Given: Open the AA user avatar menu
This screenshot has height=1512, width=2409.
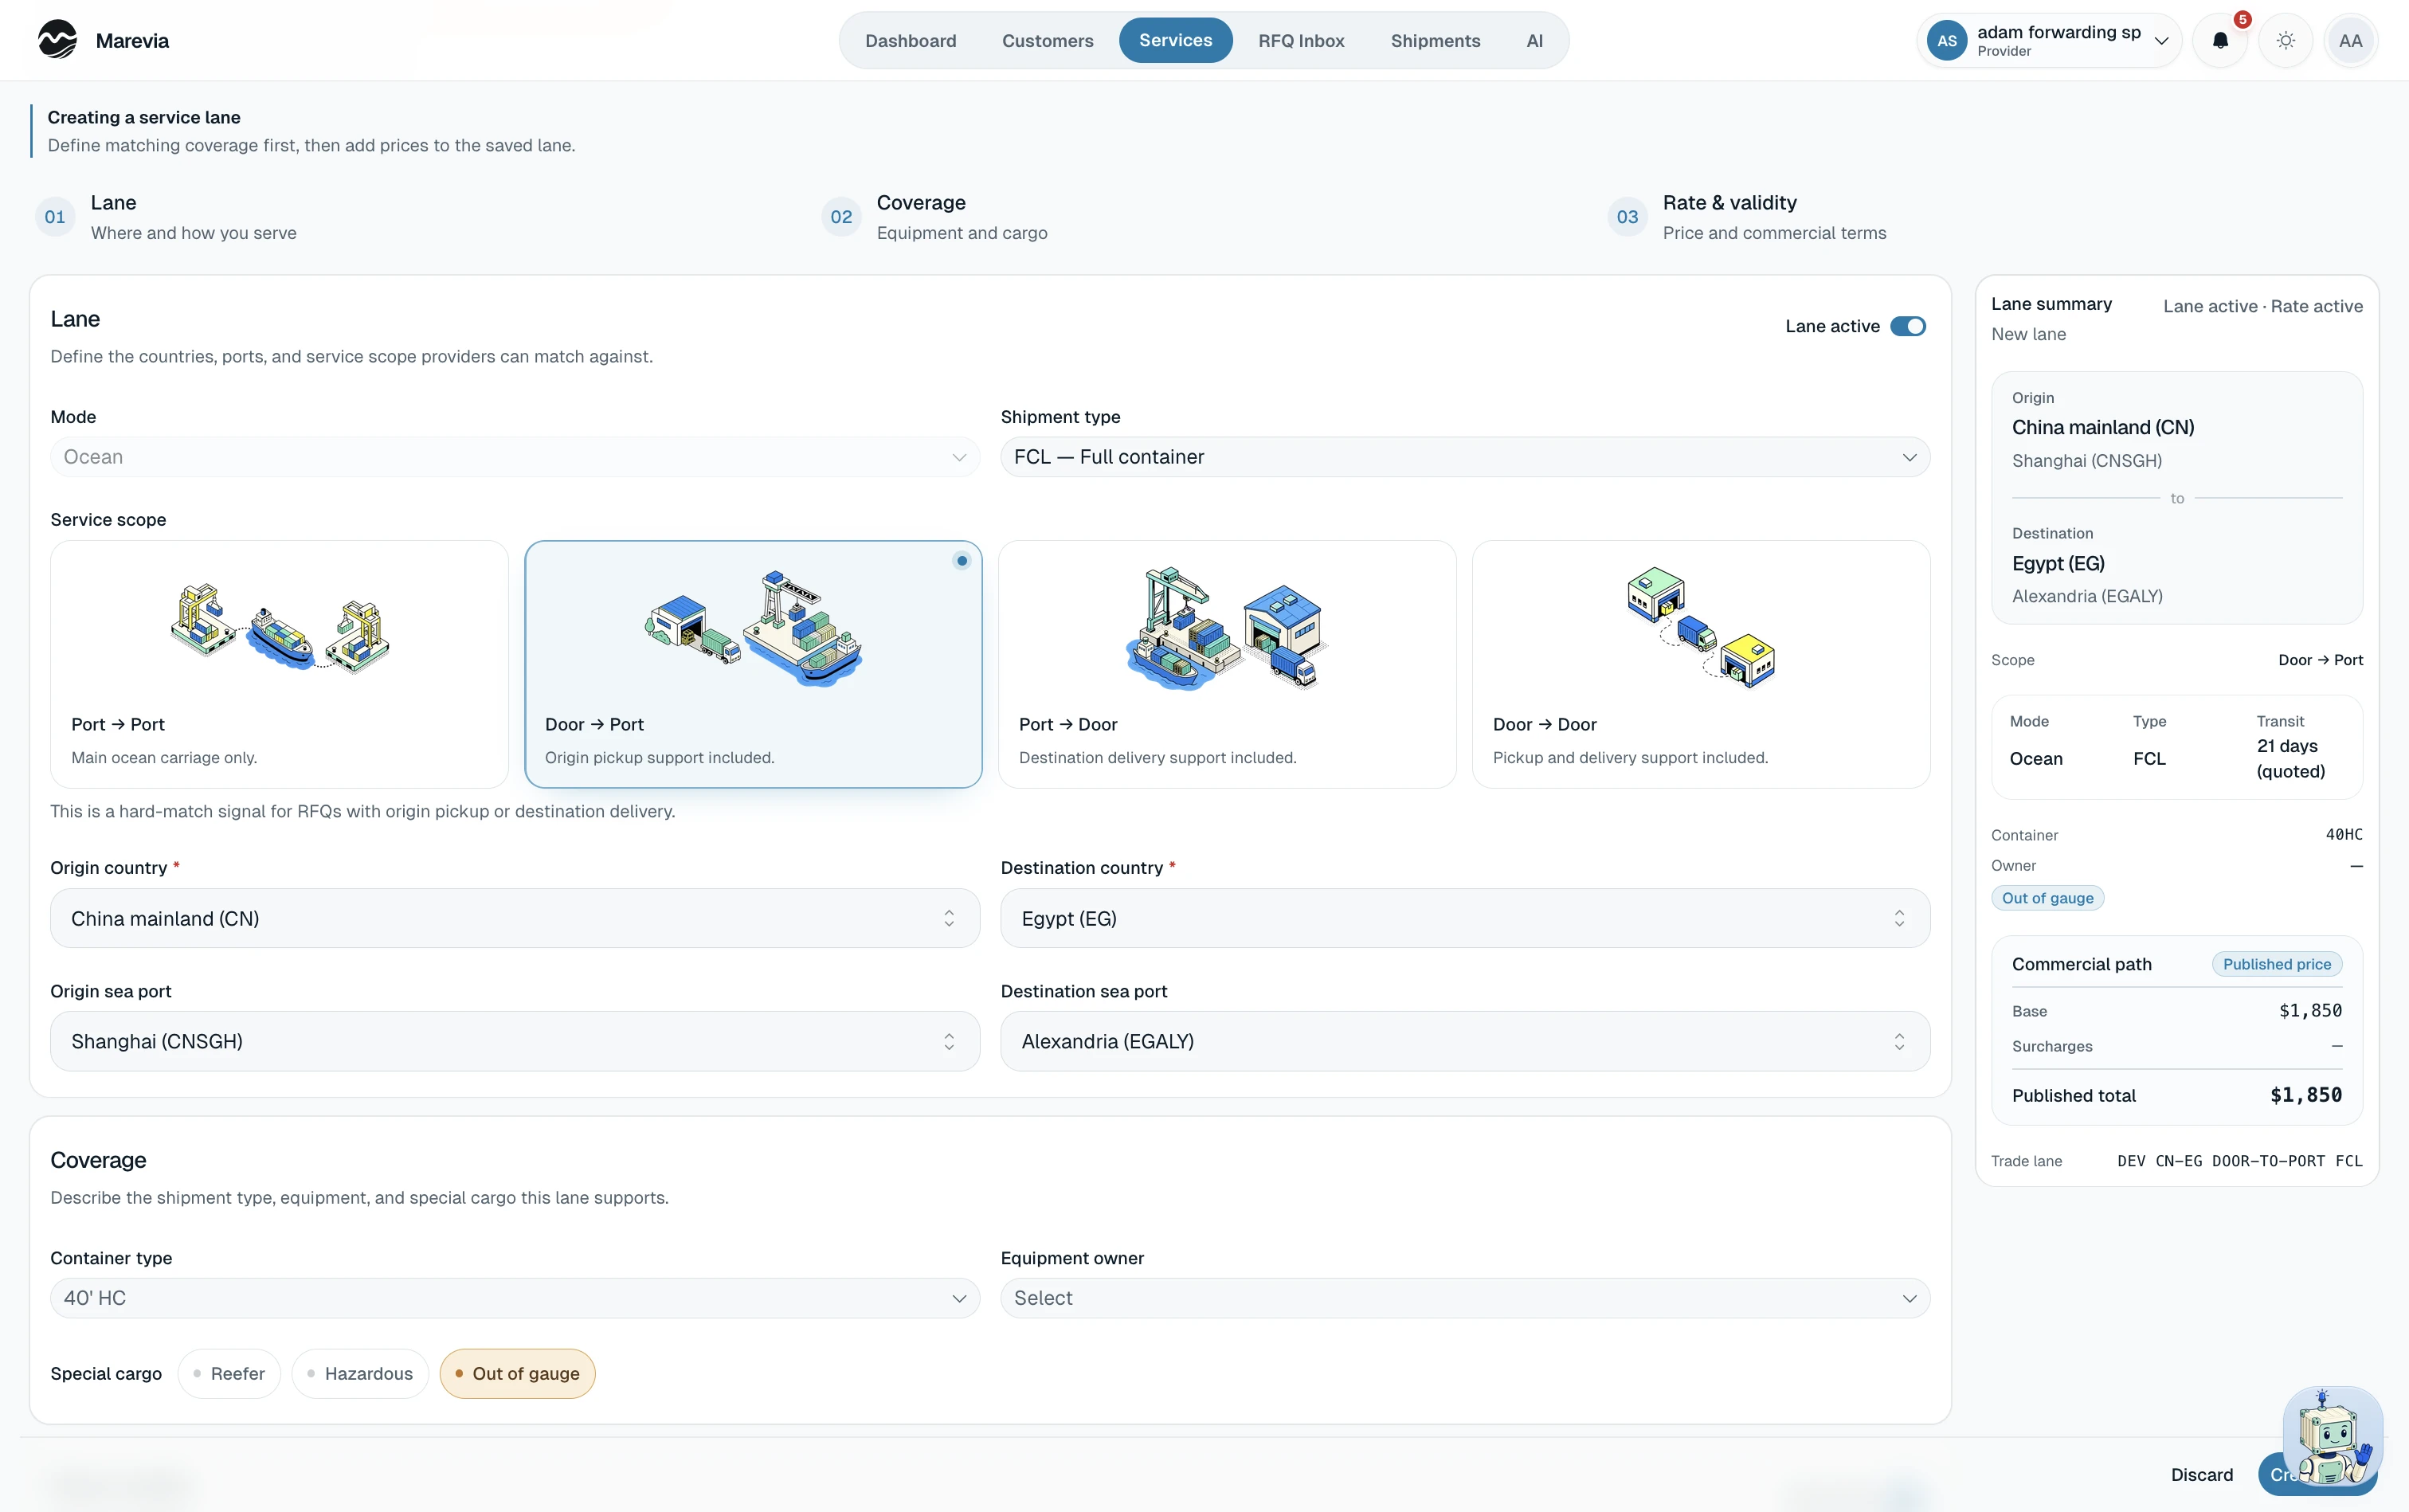Looking at the screenshot, I should pos(2351,41).
